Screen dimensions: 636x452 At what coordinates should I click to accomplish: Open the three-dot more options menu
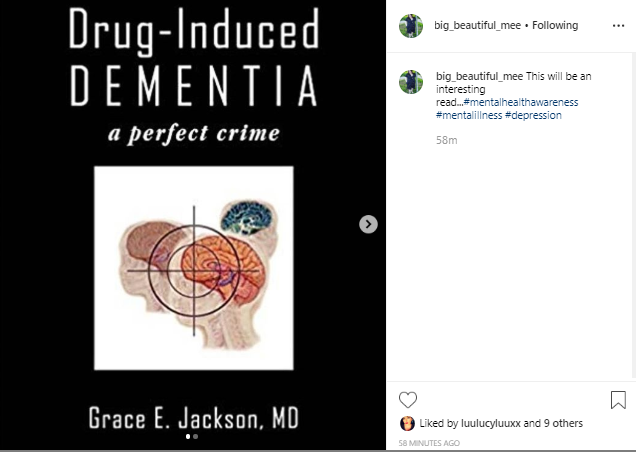coord(618,26)
